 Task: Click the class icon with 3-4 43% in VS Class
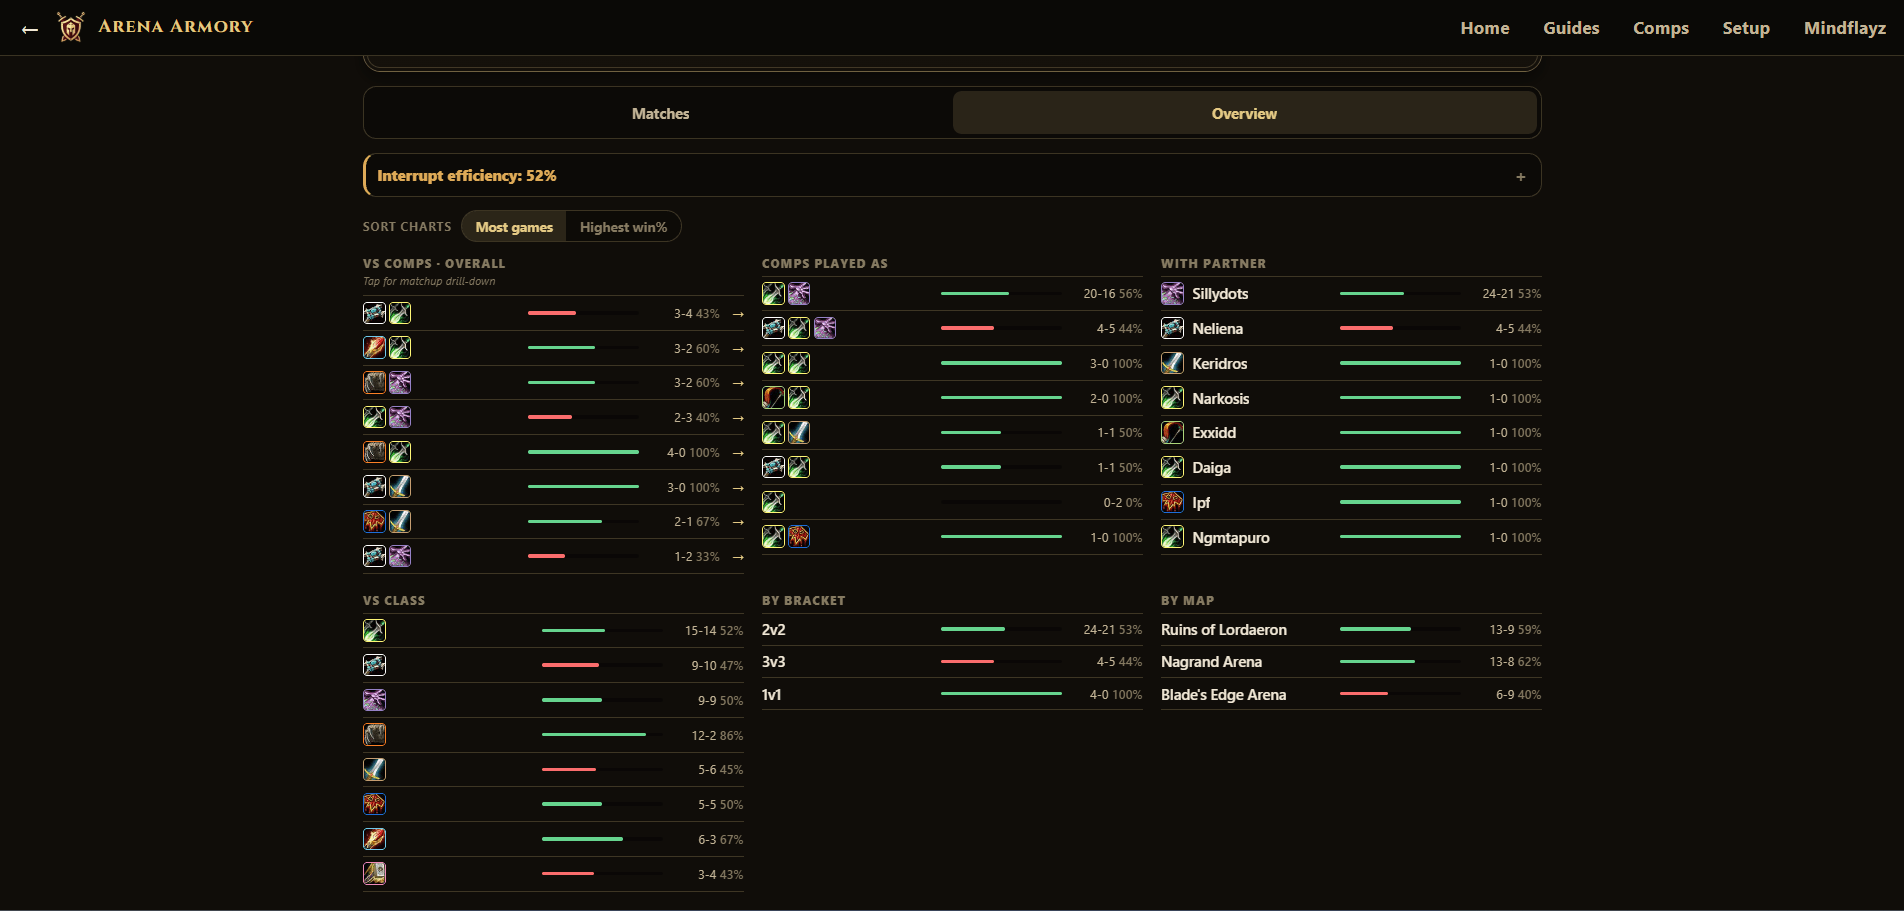click(x=374, y=874)
